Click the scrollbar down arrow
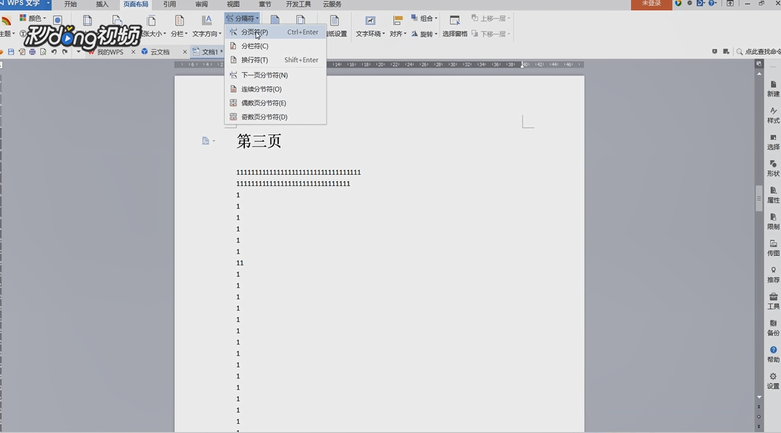The height and width of the screenshot is (433, 781). tap(759, 397)
